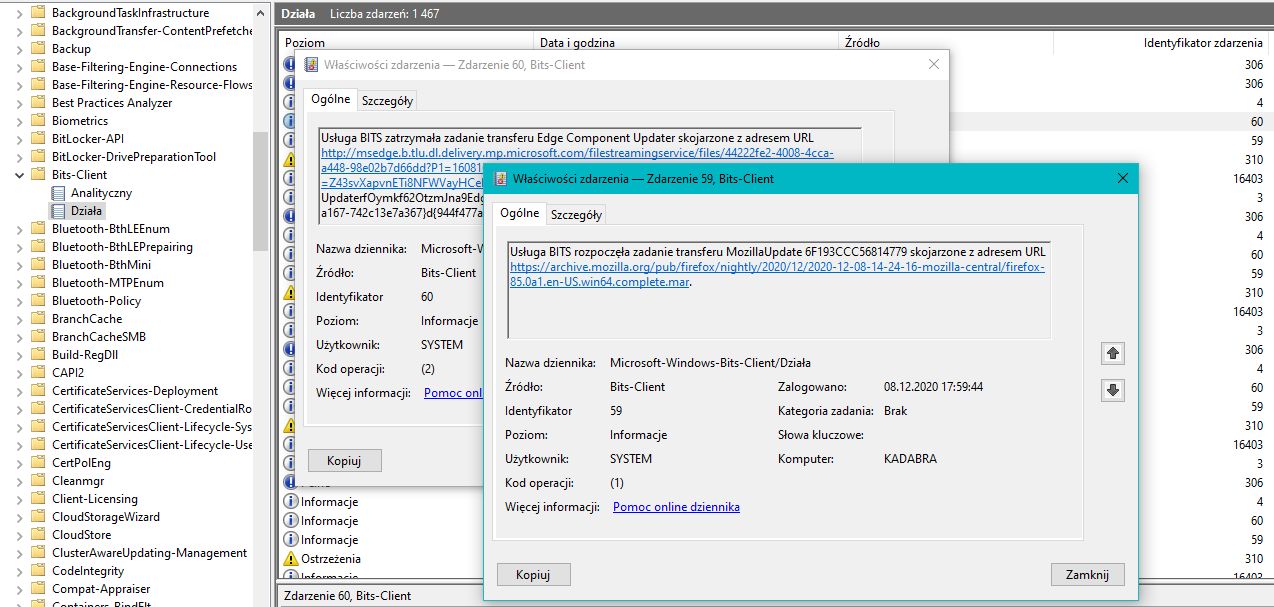Select the Analityczny log under Bits-Client
This screenshot has width=1274, height=607.
pyautogui.click(x=102, y=193)
